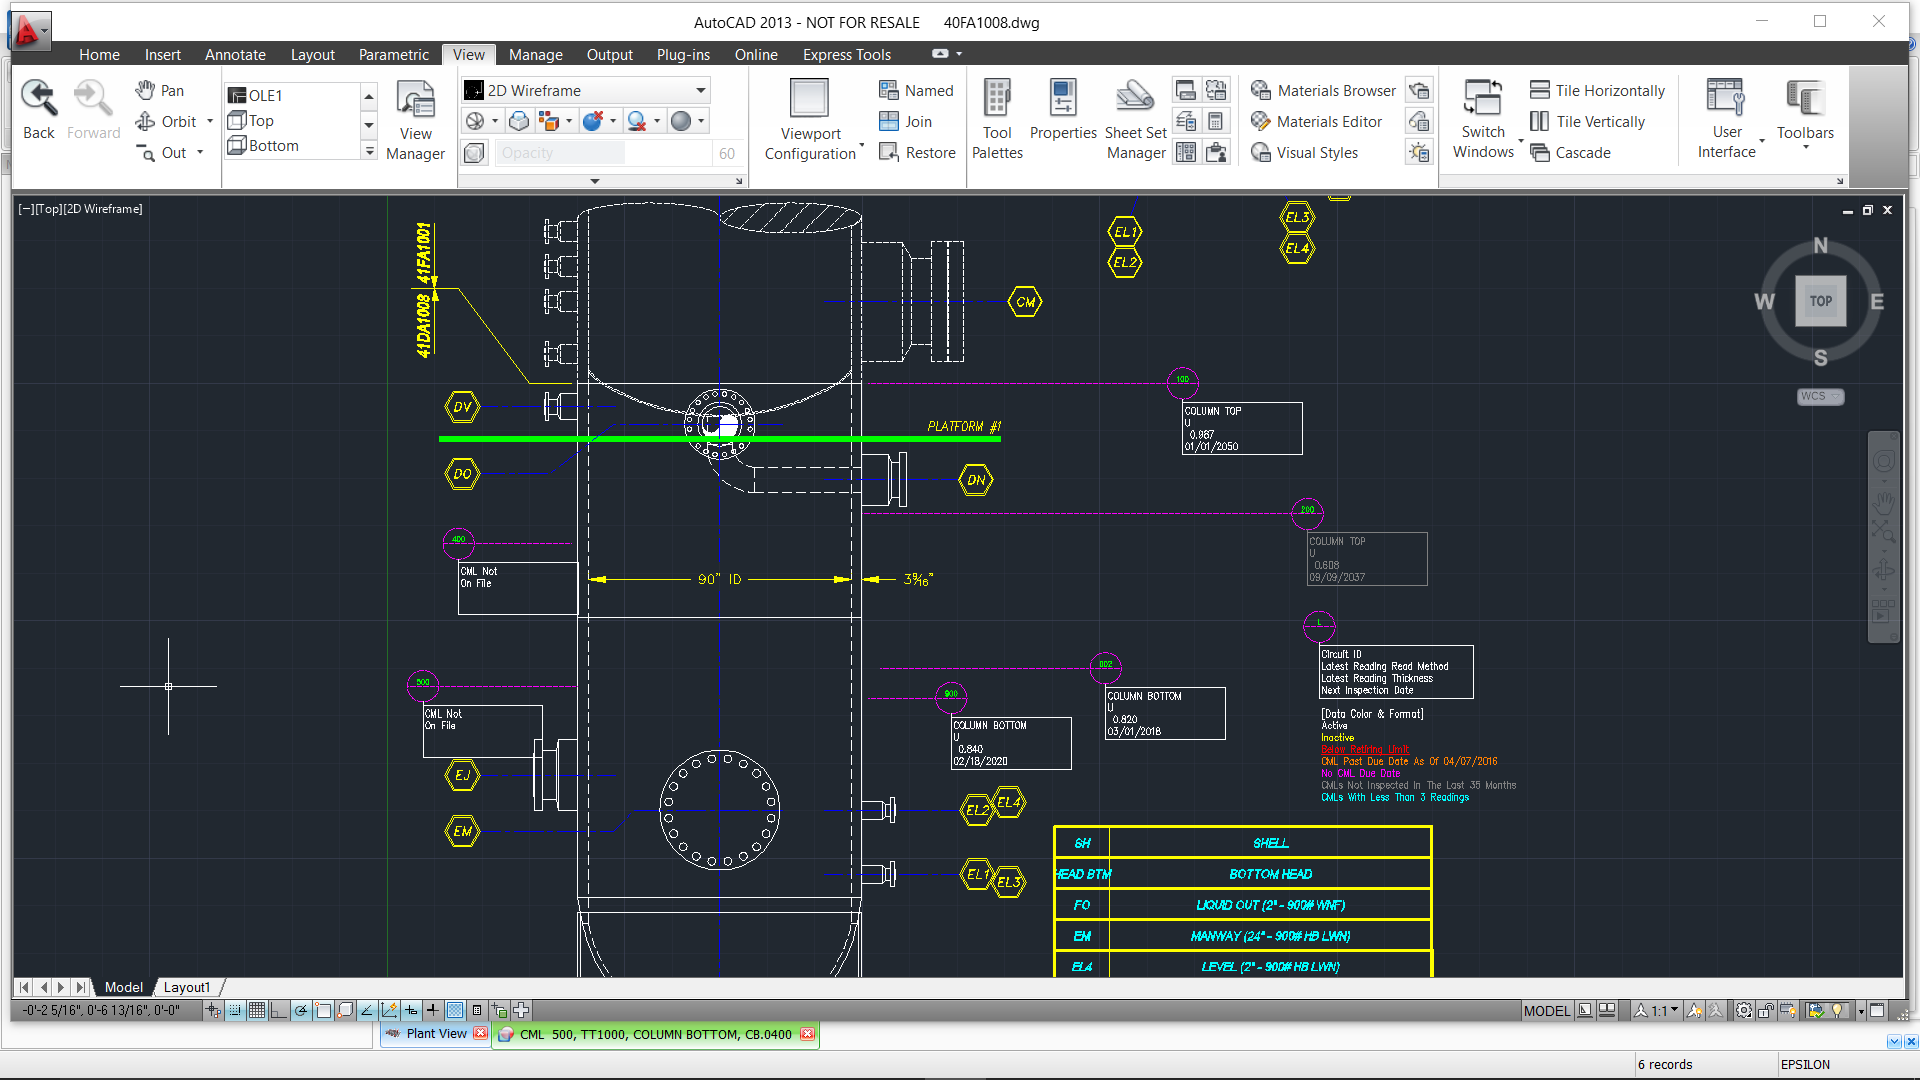Viewport: 1920px width, 1080px height.
Task: Switch to the Layout1 tab
Action: coord(186,987)
